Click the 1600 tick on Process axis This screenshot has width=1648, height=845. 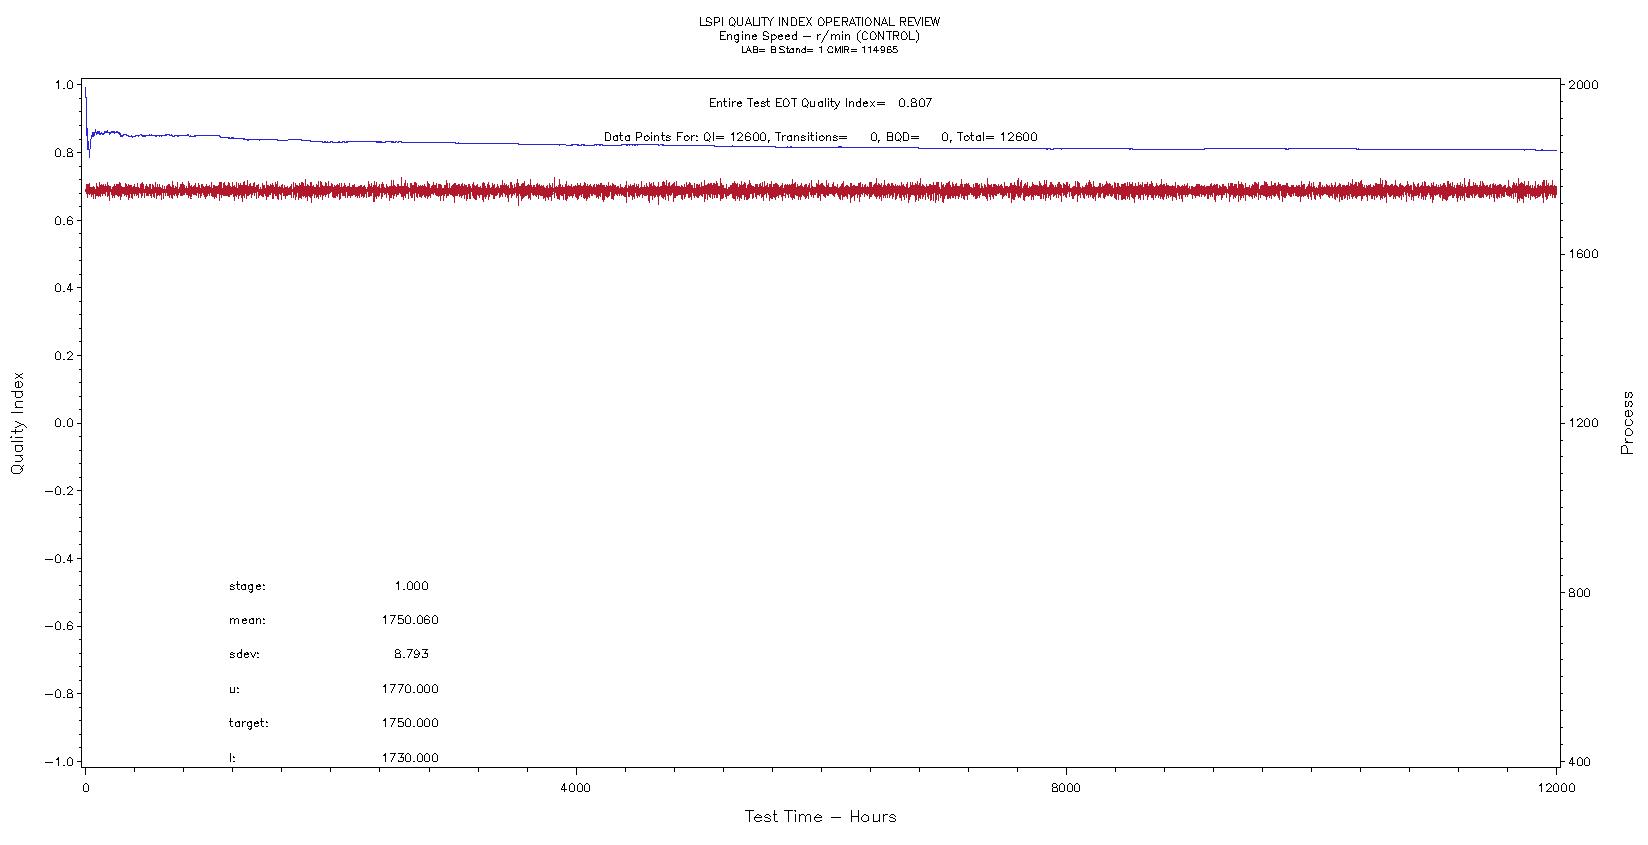click(x=1583, y=254)
